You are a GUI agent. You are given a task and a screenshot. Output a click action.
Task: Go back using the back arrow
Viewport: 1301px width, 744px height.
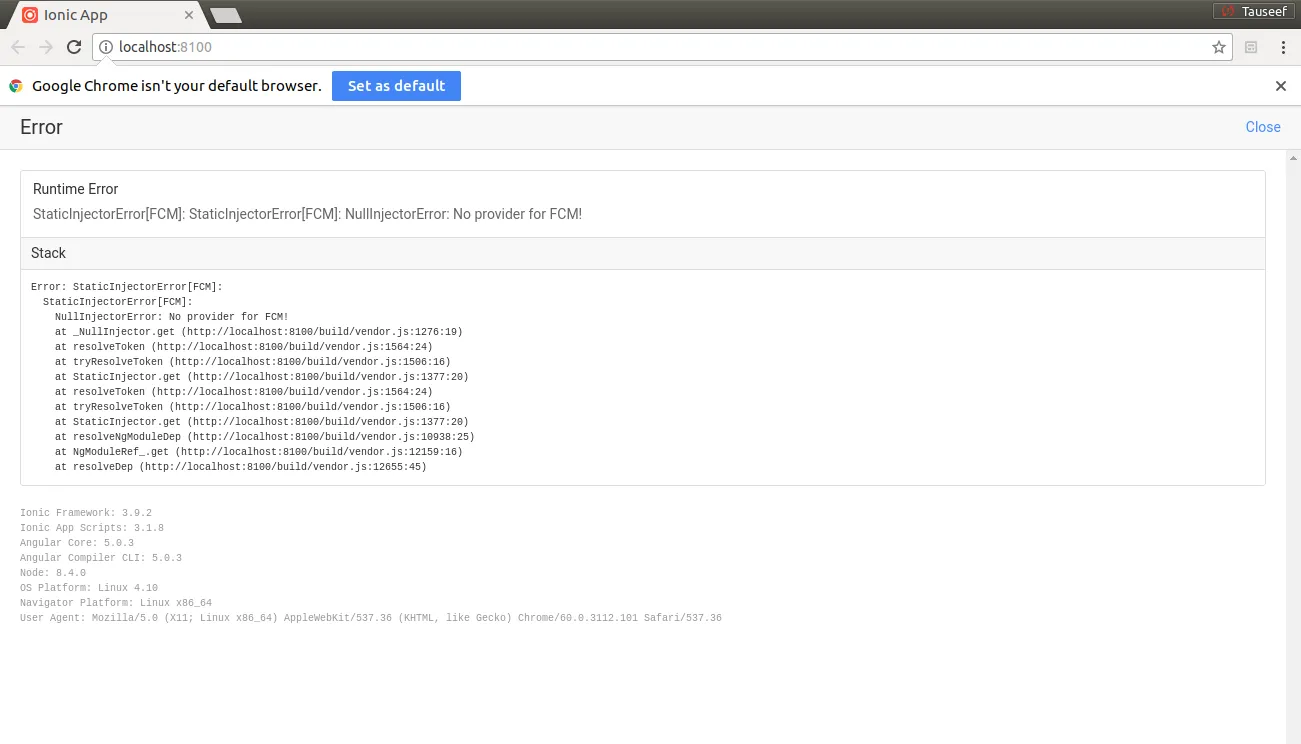click(18, 47)
